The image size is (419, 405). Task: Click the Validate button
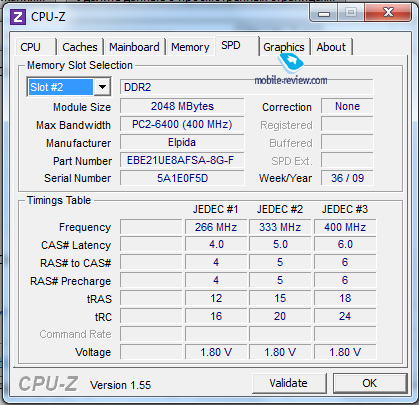[x=289, y=383]
